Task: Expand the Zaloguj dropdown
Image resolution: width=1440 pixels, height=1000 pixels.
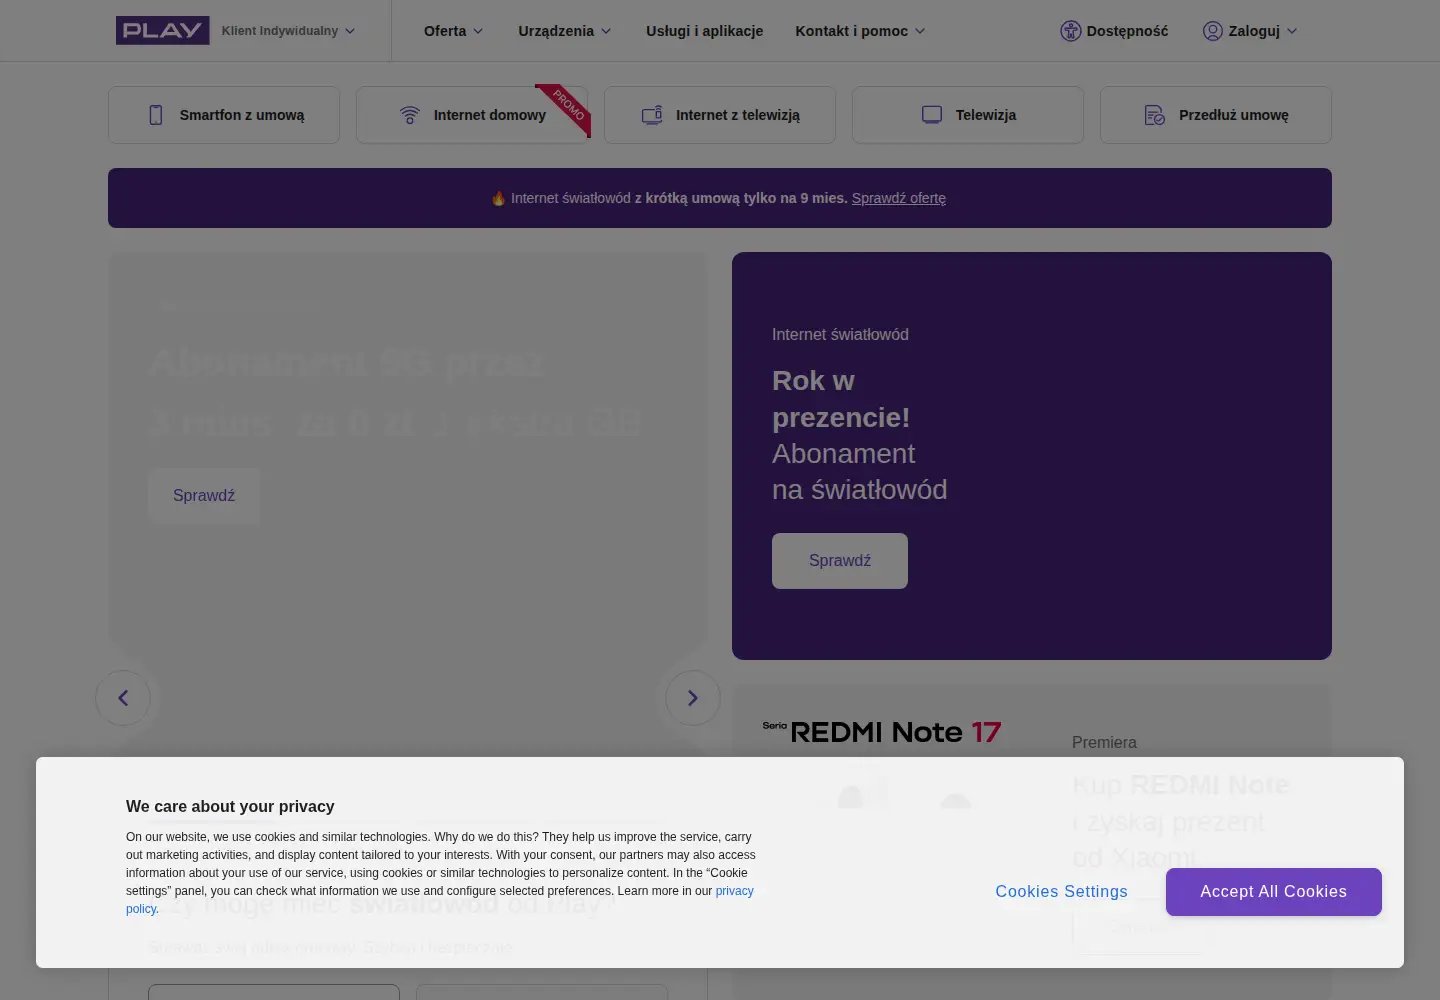Action: [1250, 31]
